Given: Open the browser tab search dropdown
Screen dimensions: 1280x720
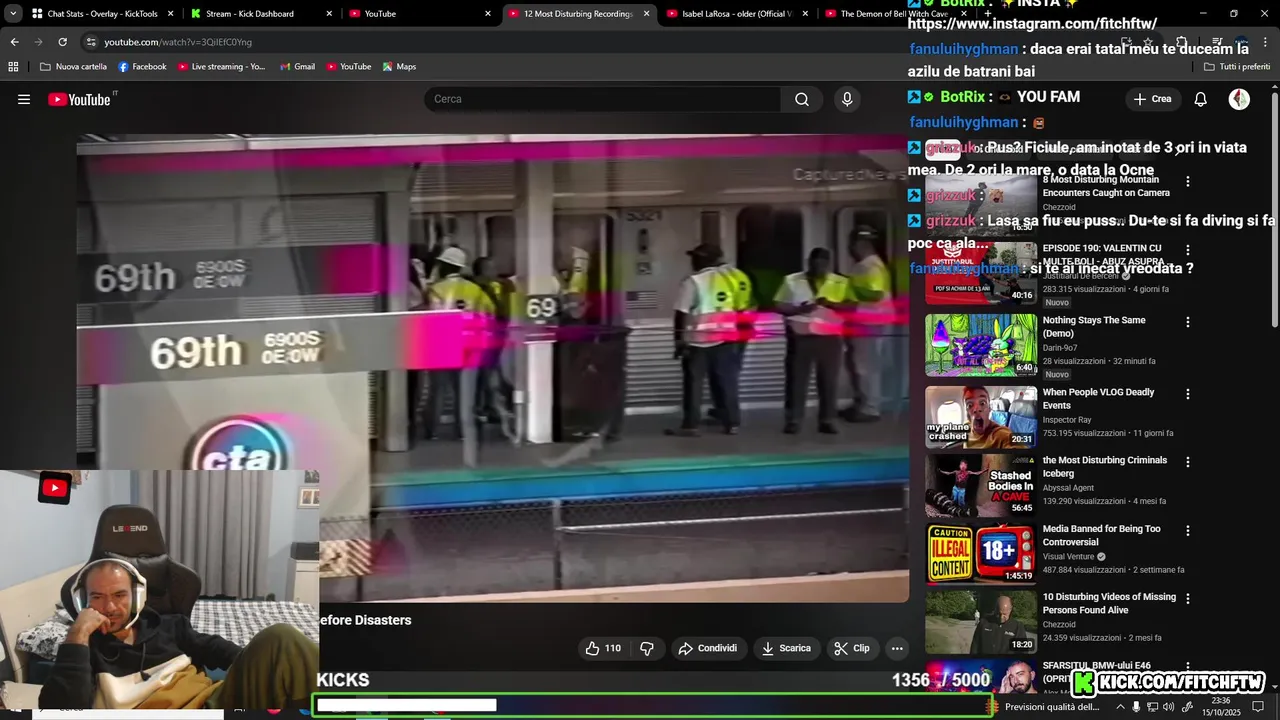Looking at the screenshot, I should pos(13,14).
